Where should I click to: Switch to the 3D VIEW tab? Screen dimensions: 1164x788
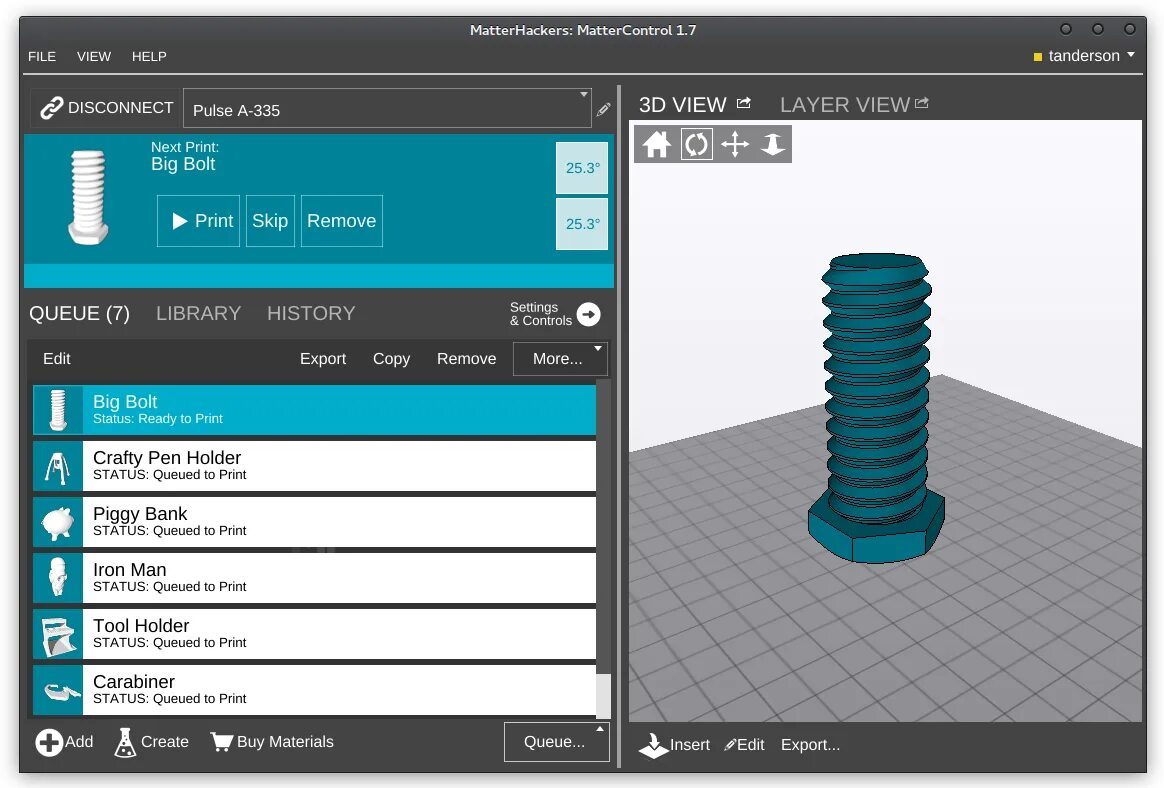point(683,105)
